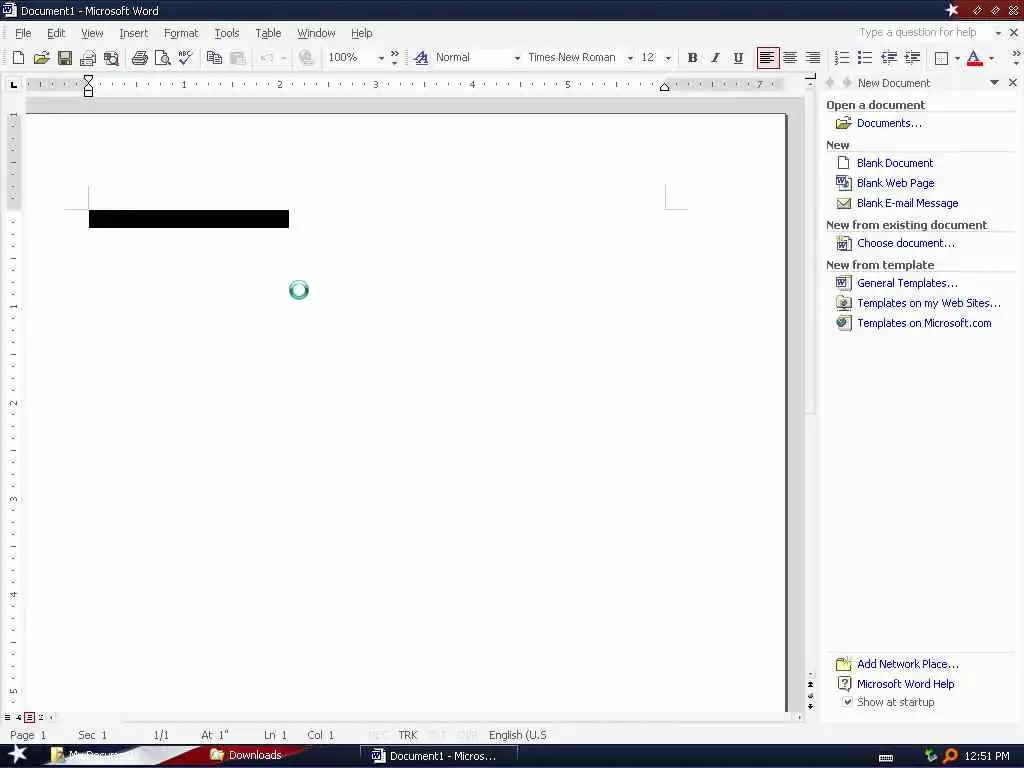This screenshot has width=1024, height=768.
Task: Open Microsoft Word Help link
Action: [x=905, y=684]
